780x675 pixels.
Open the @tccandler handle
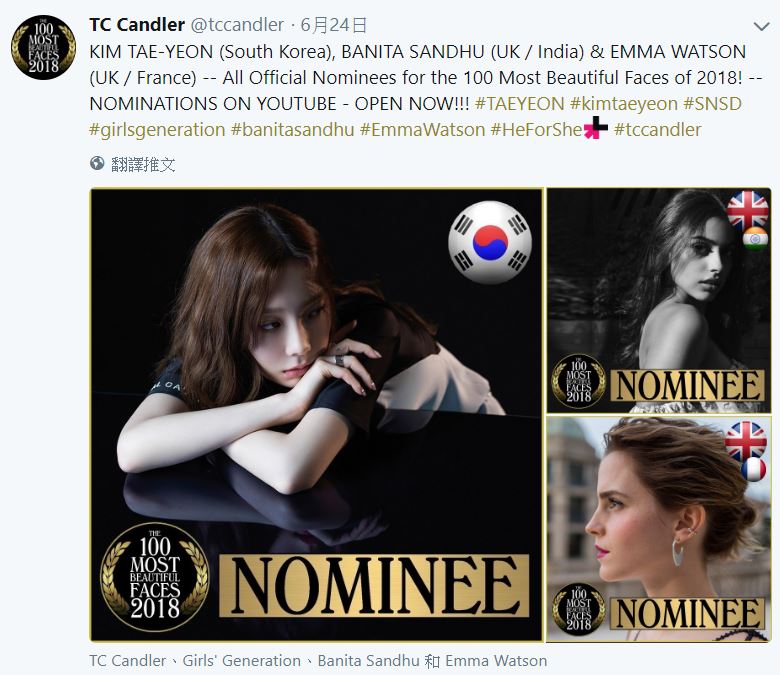tap(237, 24)
